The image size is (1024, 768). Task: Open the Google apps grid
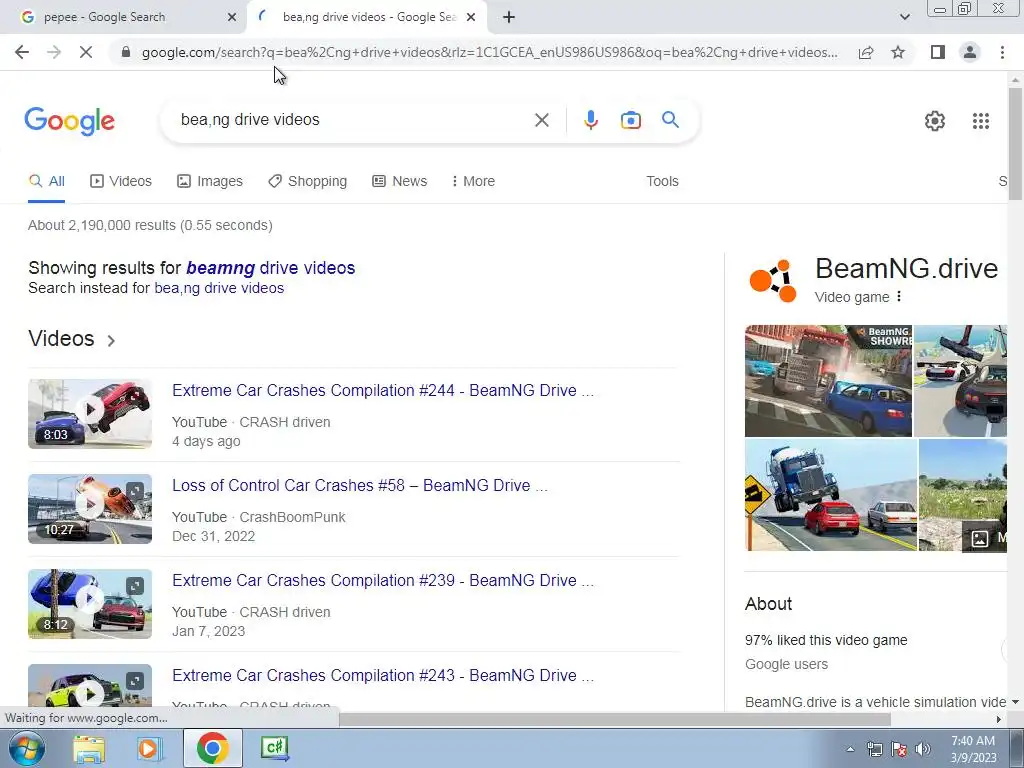pyautogui.click(x=980, y=121)
